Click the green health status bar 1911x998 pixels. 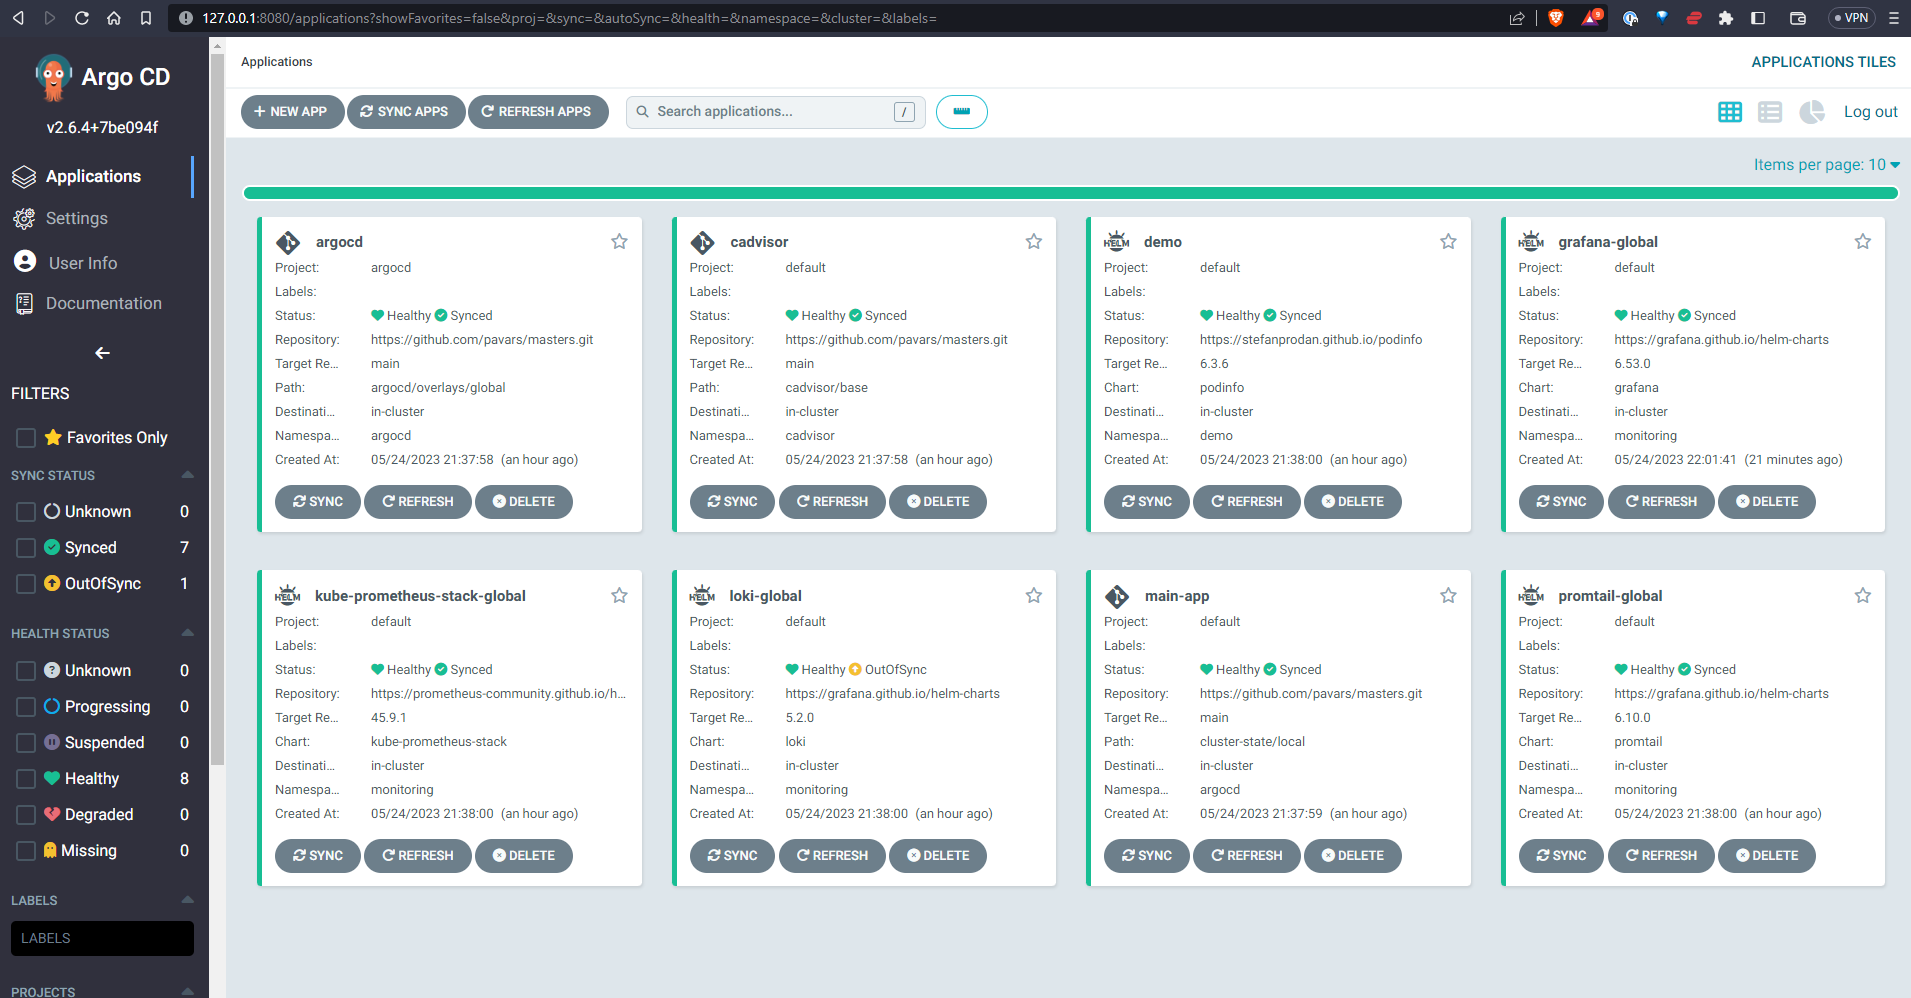pos(1070,193)
